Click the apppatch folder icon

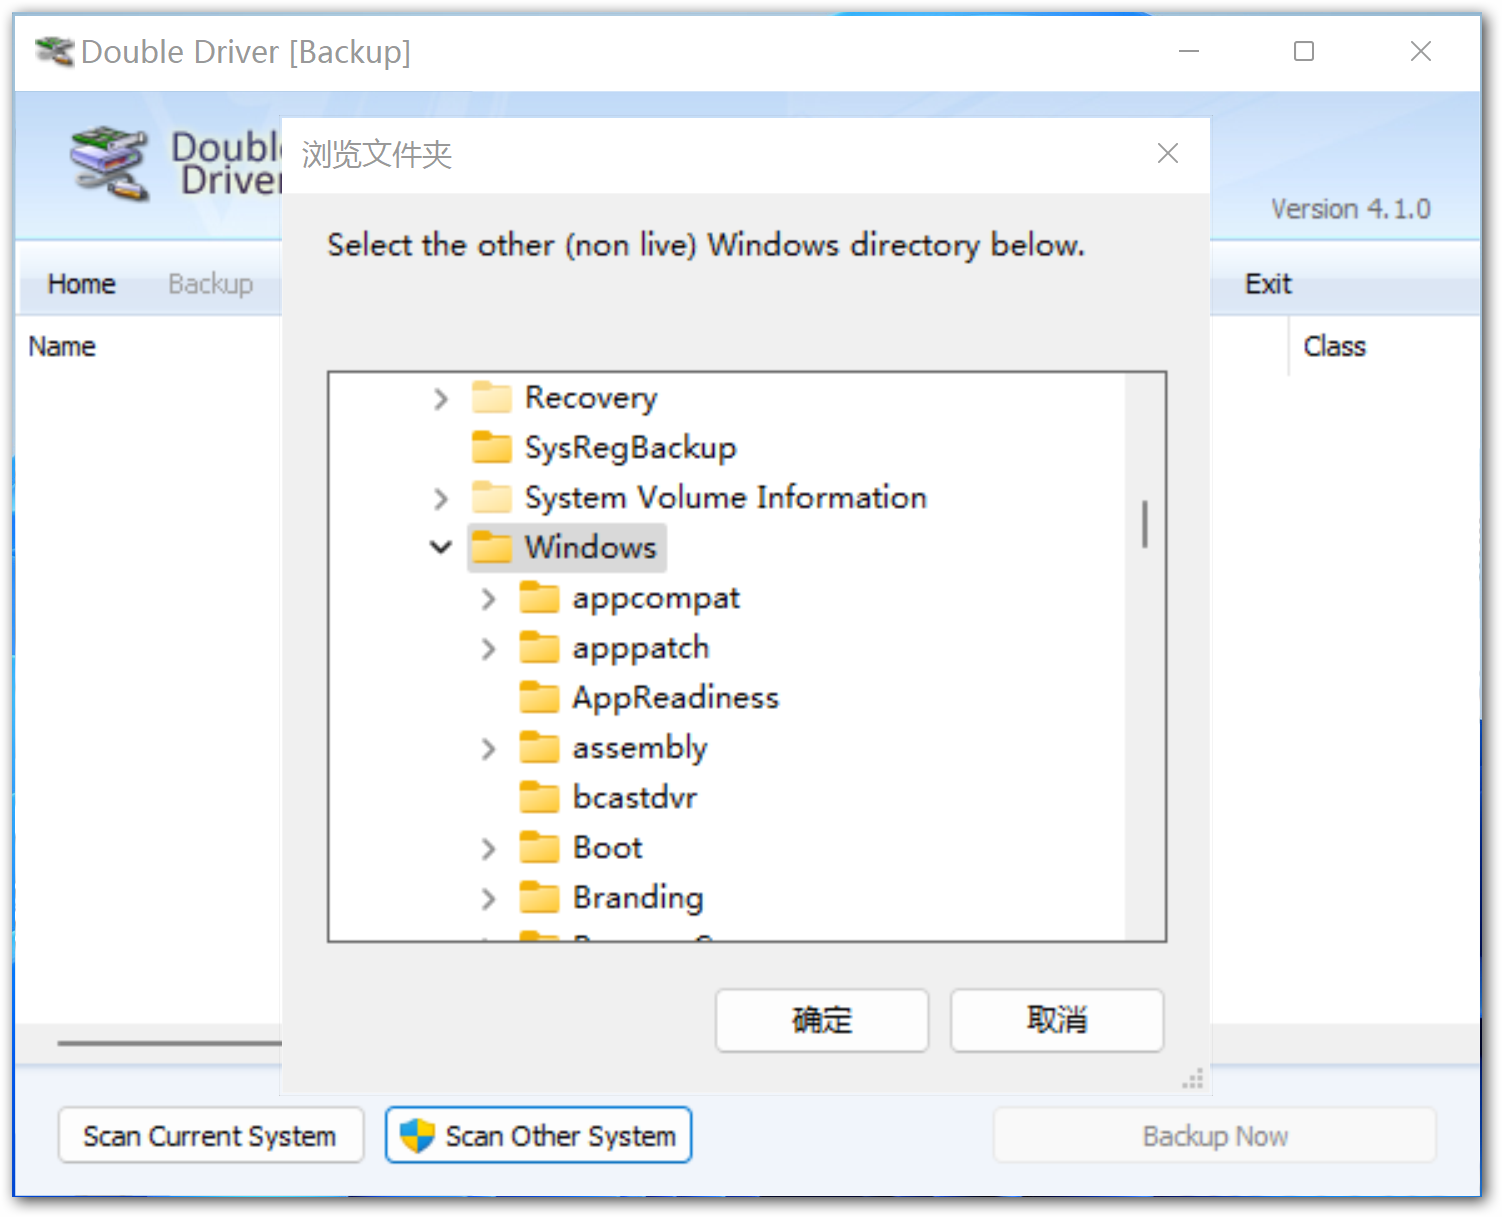[x=539, y=647]
